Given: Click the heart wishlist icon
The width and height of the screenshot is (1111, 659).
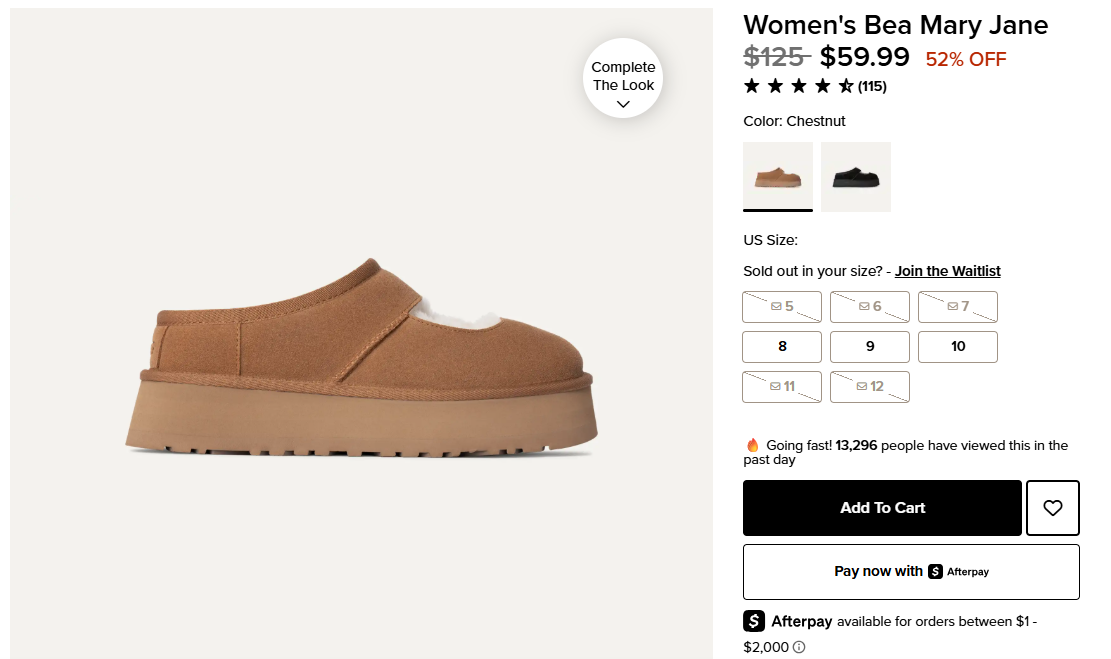Looking at the screenshot, I should (1052, 508).
